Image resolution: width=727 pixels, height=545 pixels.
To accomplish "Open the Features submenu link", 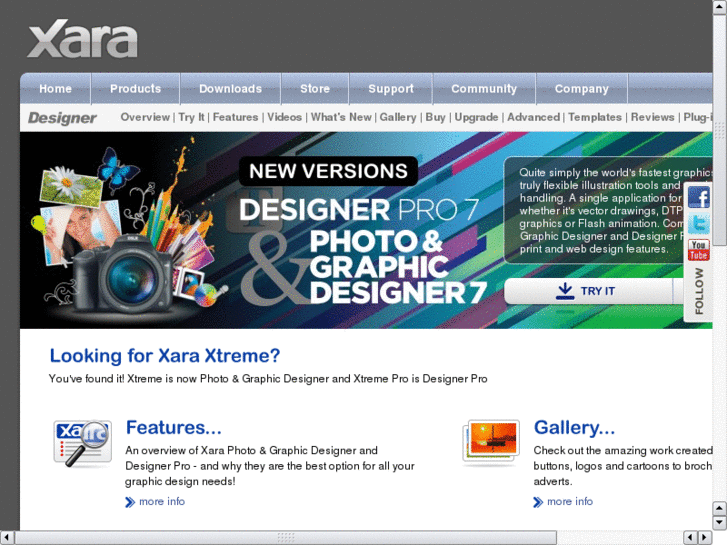I will coord(236,117).
